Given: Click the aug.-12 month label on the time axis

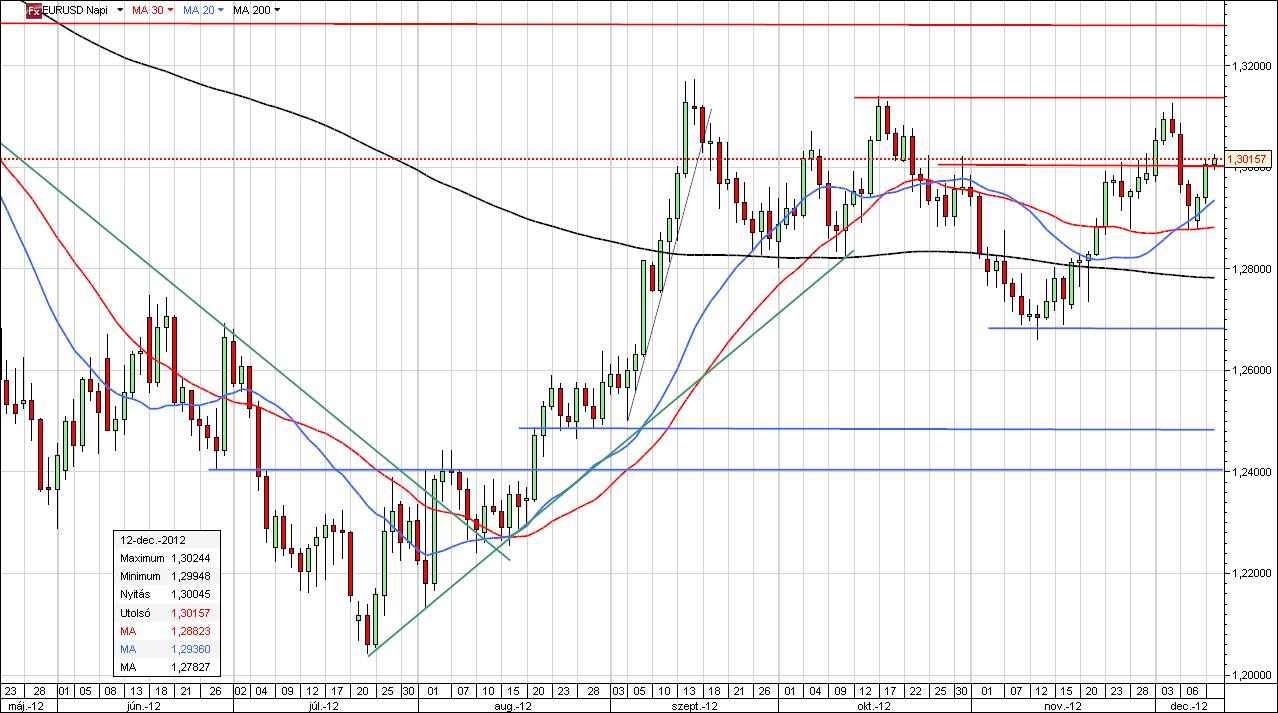Looking at the screenshot, I should [x=512, y=706].
